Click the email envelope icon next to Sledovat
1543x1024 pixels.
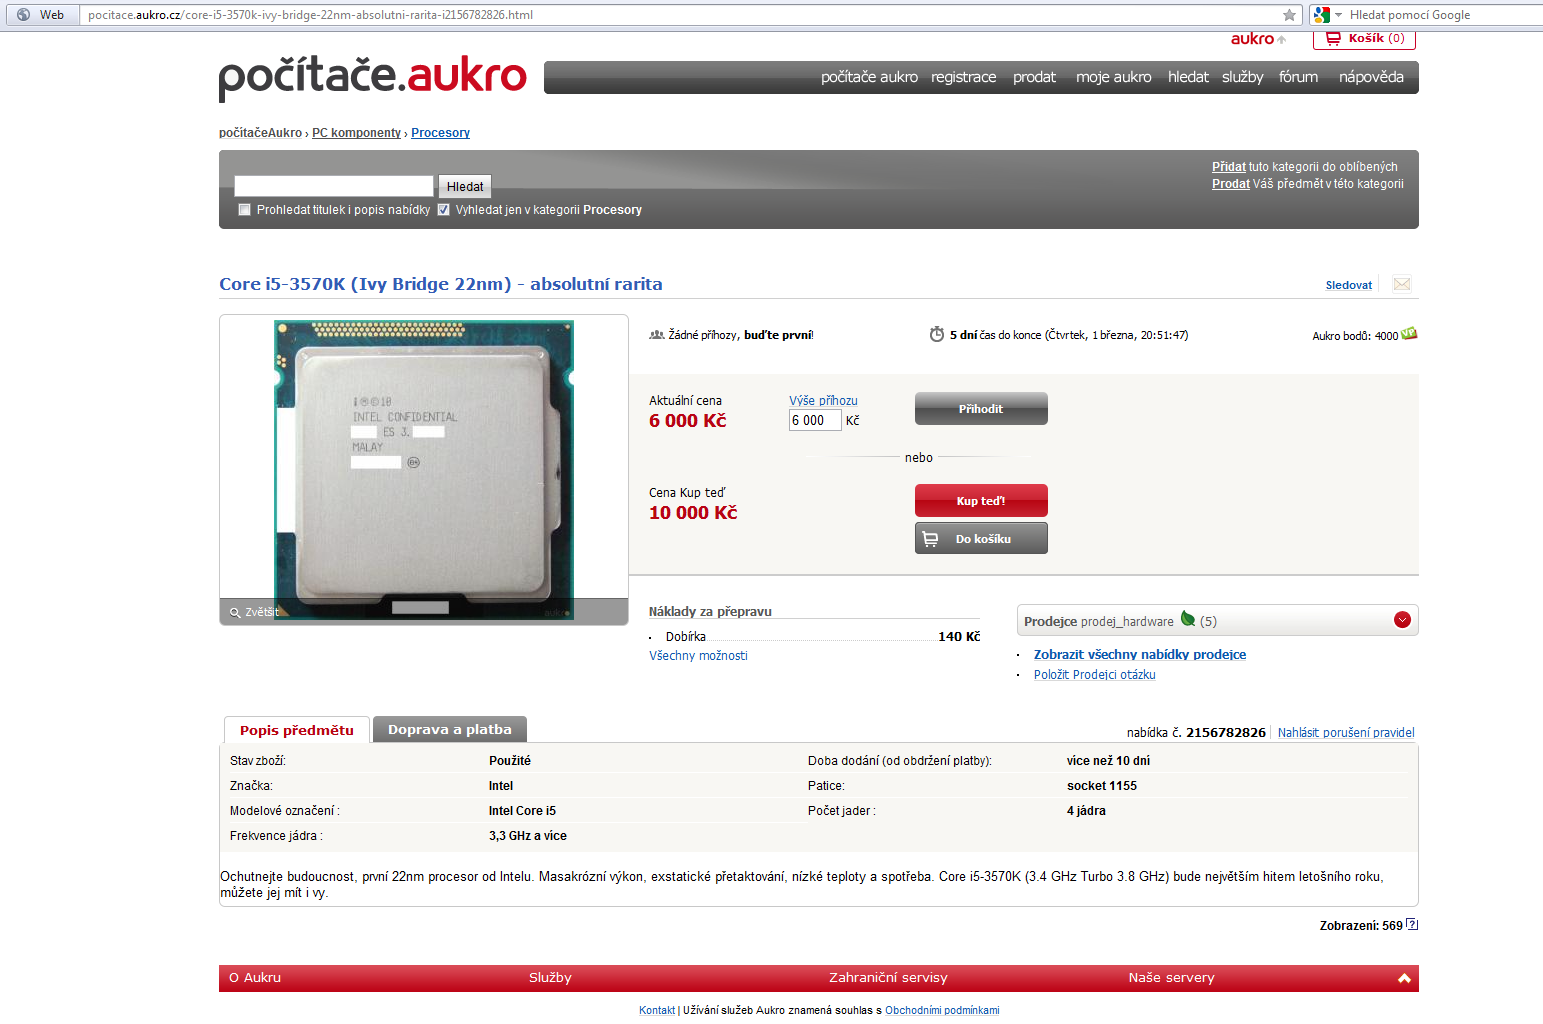pyautogui.click(x=1402, y=285)
